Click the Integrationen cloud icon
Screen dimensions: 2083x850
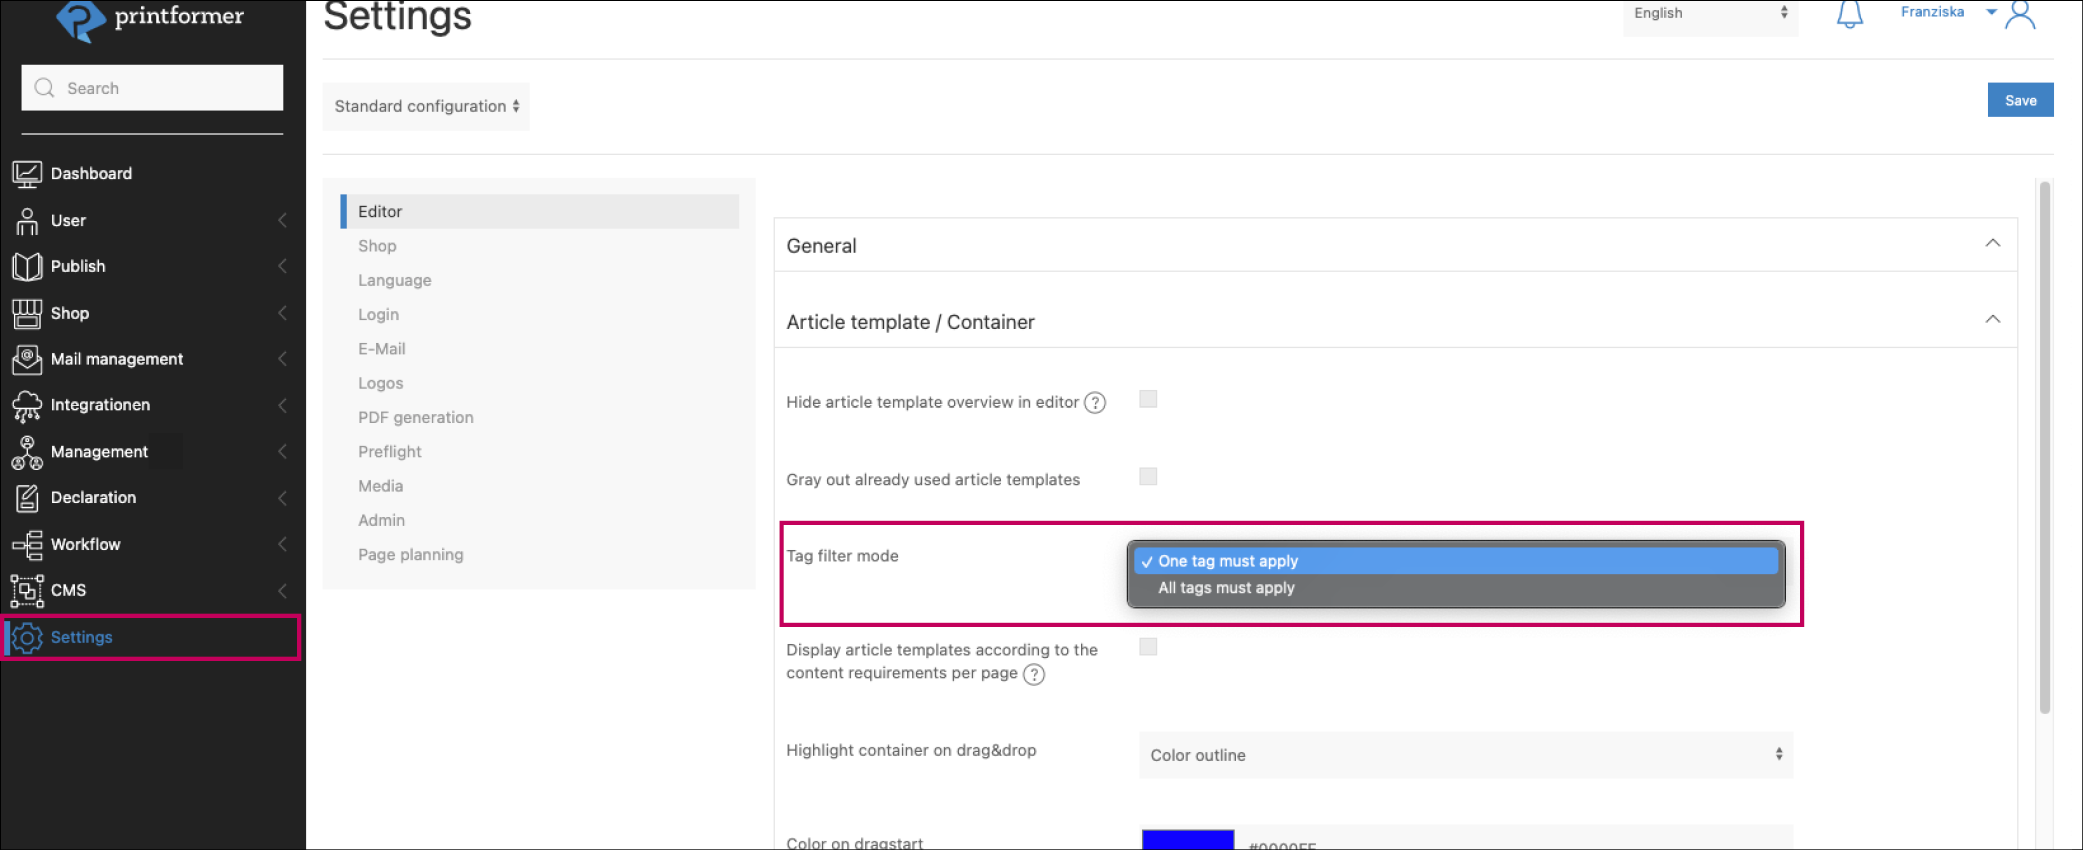(x=27, y=405)
